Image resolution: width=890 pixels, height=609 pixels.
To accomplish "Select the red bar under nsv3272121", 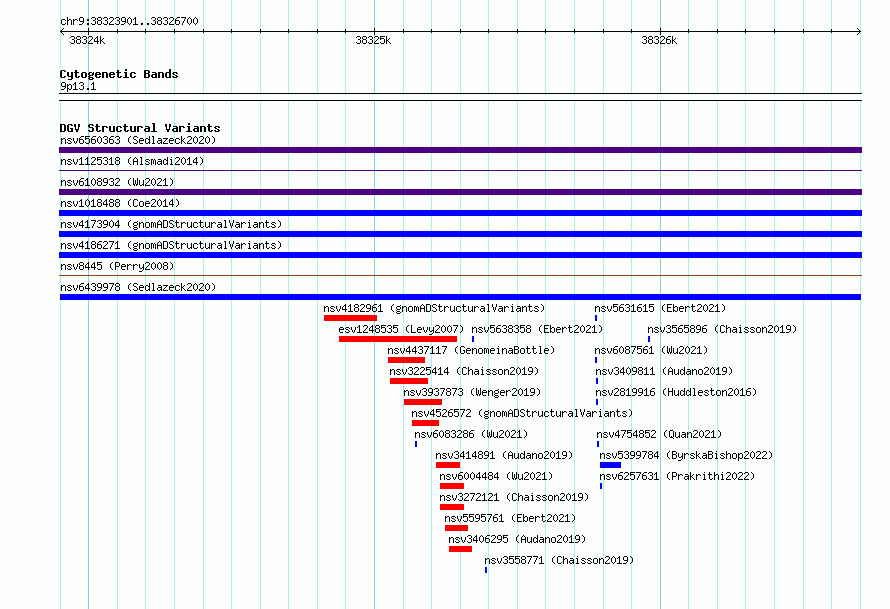I will 452,507.
